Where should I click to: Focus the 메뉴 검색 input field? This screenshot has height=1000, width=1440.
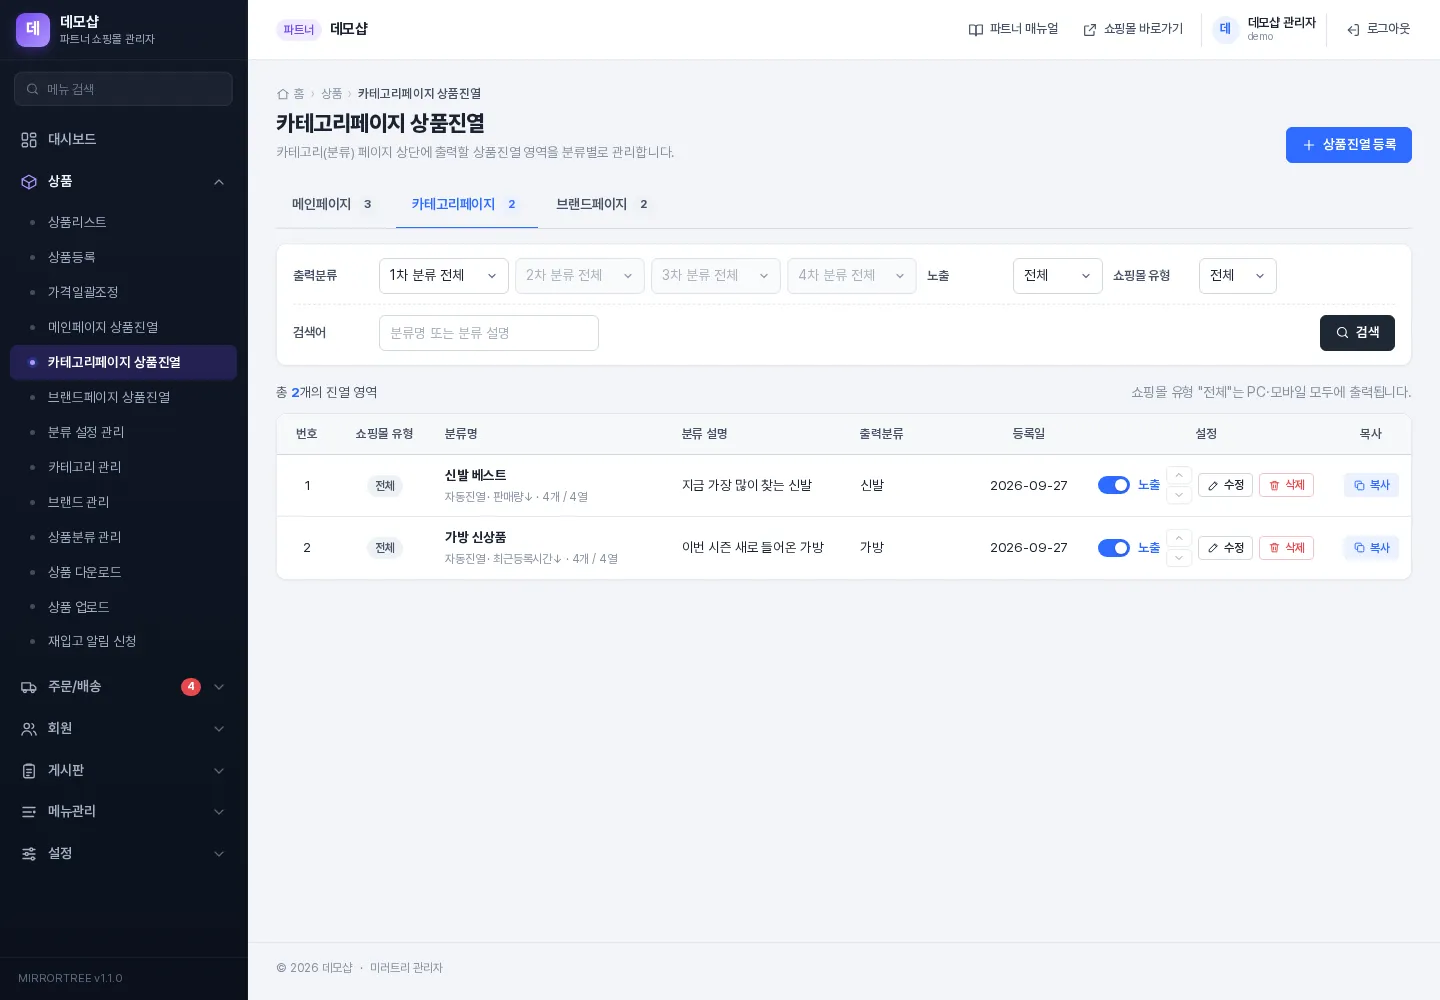click(124, 89)
